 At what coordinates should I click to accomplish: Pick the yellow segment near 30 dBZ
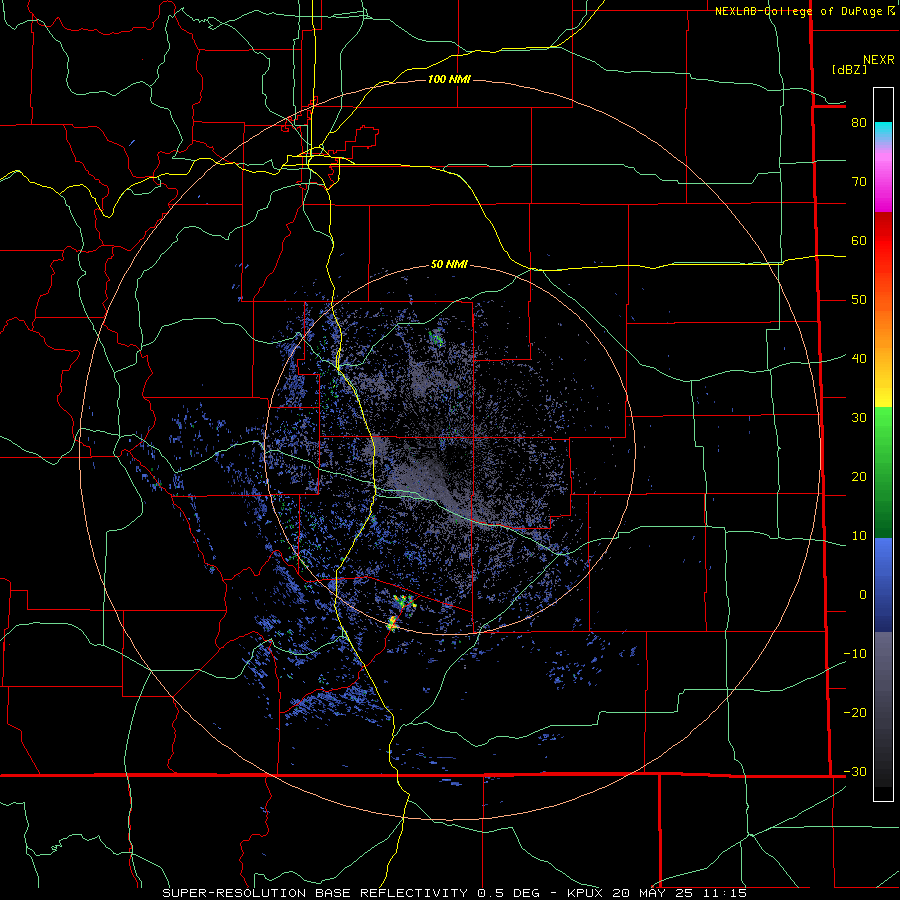coord(883,395)
